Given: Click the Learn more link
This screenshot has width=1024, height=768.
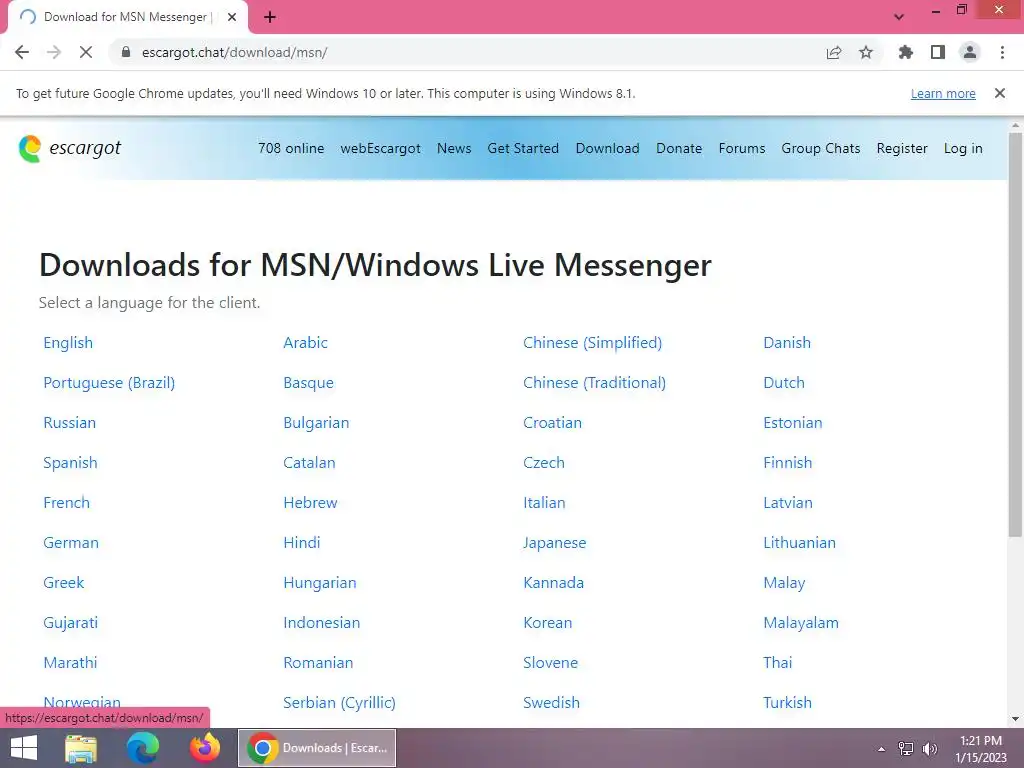Looking at the screenshot, I should coord(943,93).
